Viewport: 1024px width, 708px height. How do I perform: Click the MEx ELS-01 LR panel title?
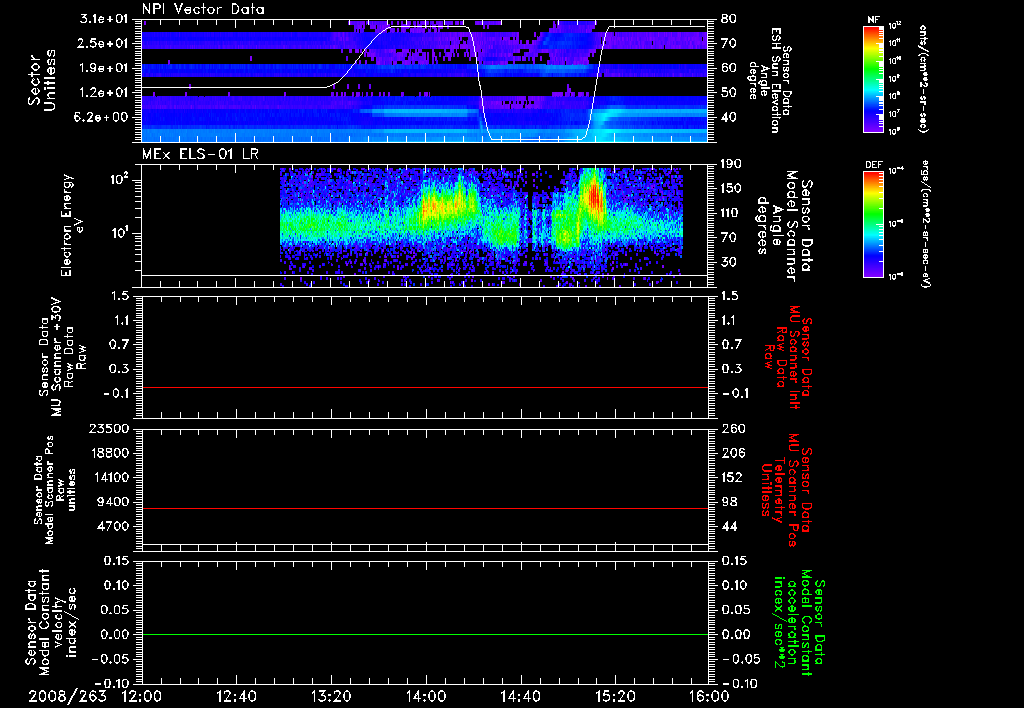(x=202, y=155)
